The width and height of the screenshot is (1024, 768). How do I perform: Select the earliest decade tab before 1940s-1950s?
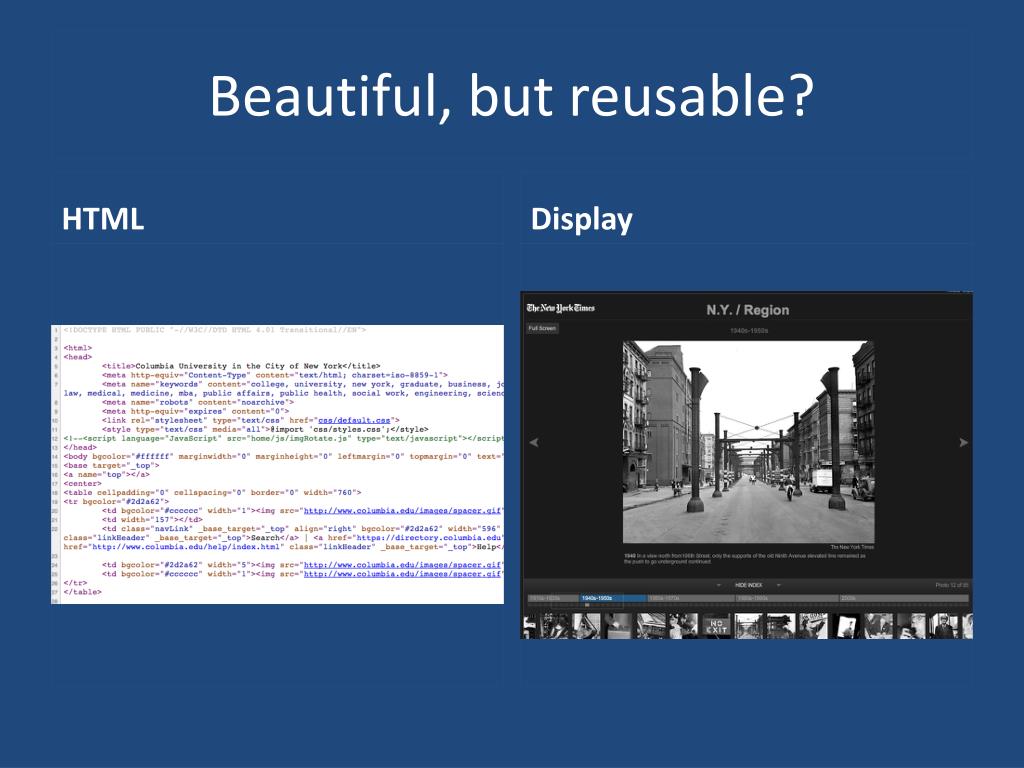point(552,598)
